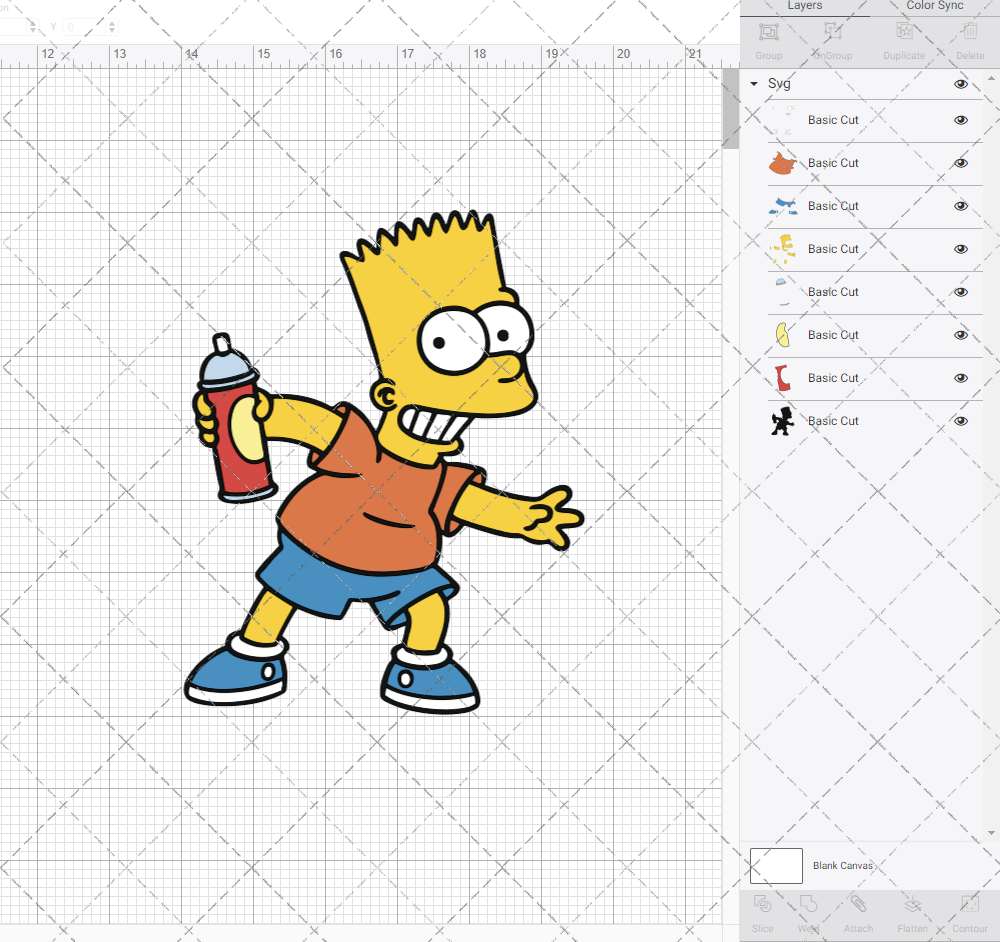Select the yellow skin layer thumbnail
The image size is (1000, 942).
coord(783,249)
